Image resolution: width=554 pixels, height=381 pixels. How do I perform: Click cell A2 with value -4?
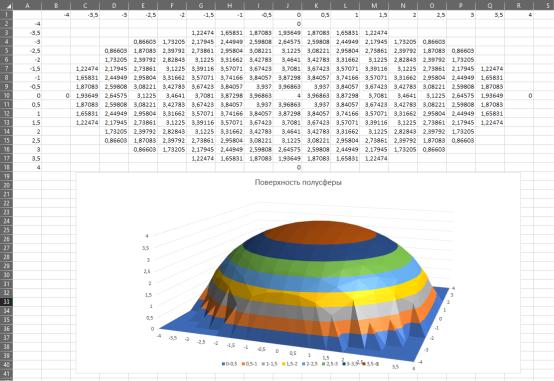tap(27, 24)
